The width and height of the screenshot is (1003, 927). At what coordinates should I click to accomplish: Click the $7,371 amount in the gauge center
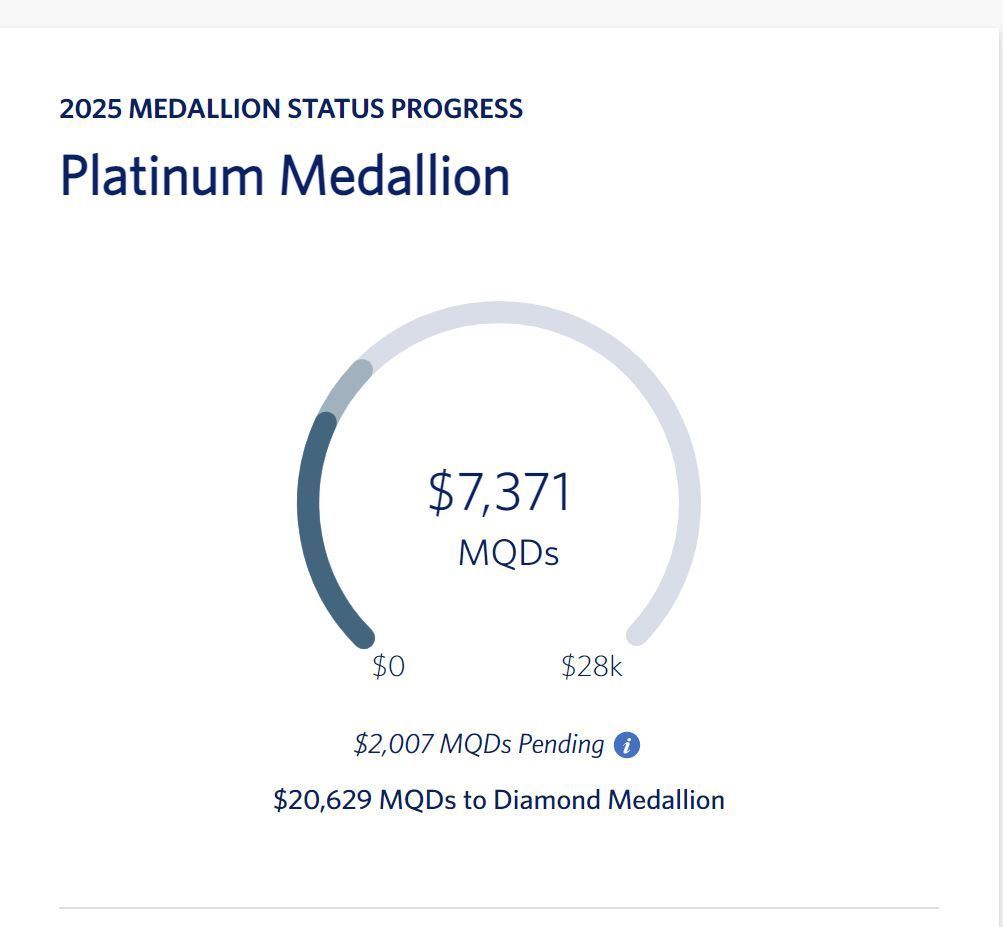click(499, 491)
